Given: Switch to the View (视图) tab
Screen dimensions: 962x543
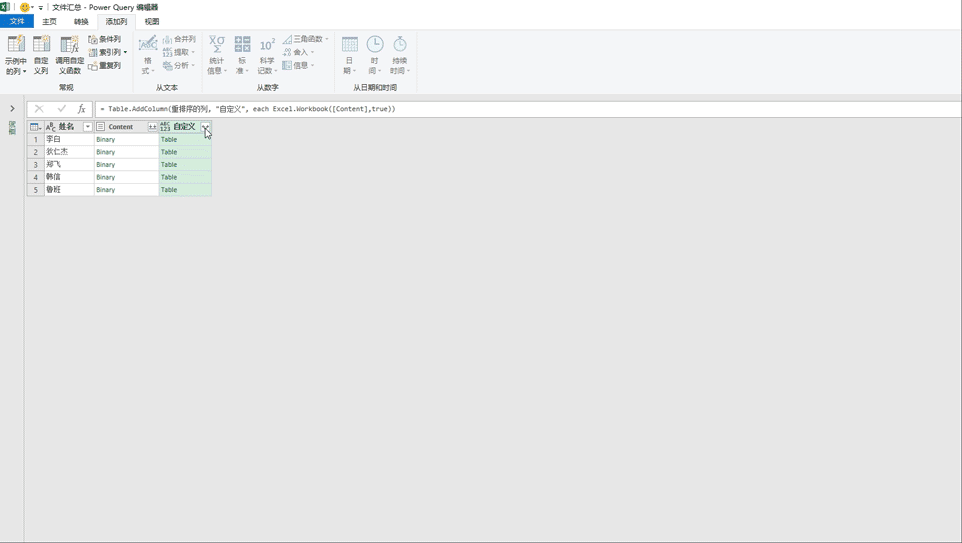Looking at the screenshot, I should [152, 21].
